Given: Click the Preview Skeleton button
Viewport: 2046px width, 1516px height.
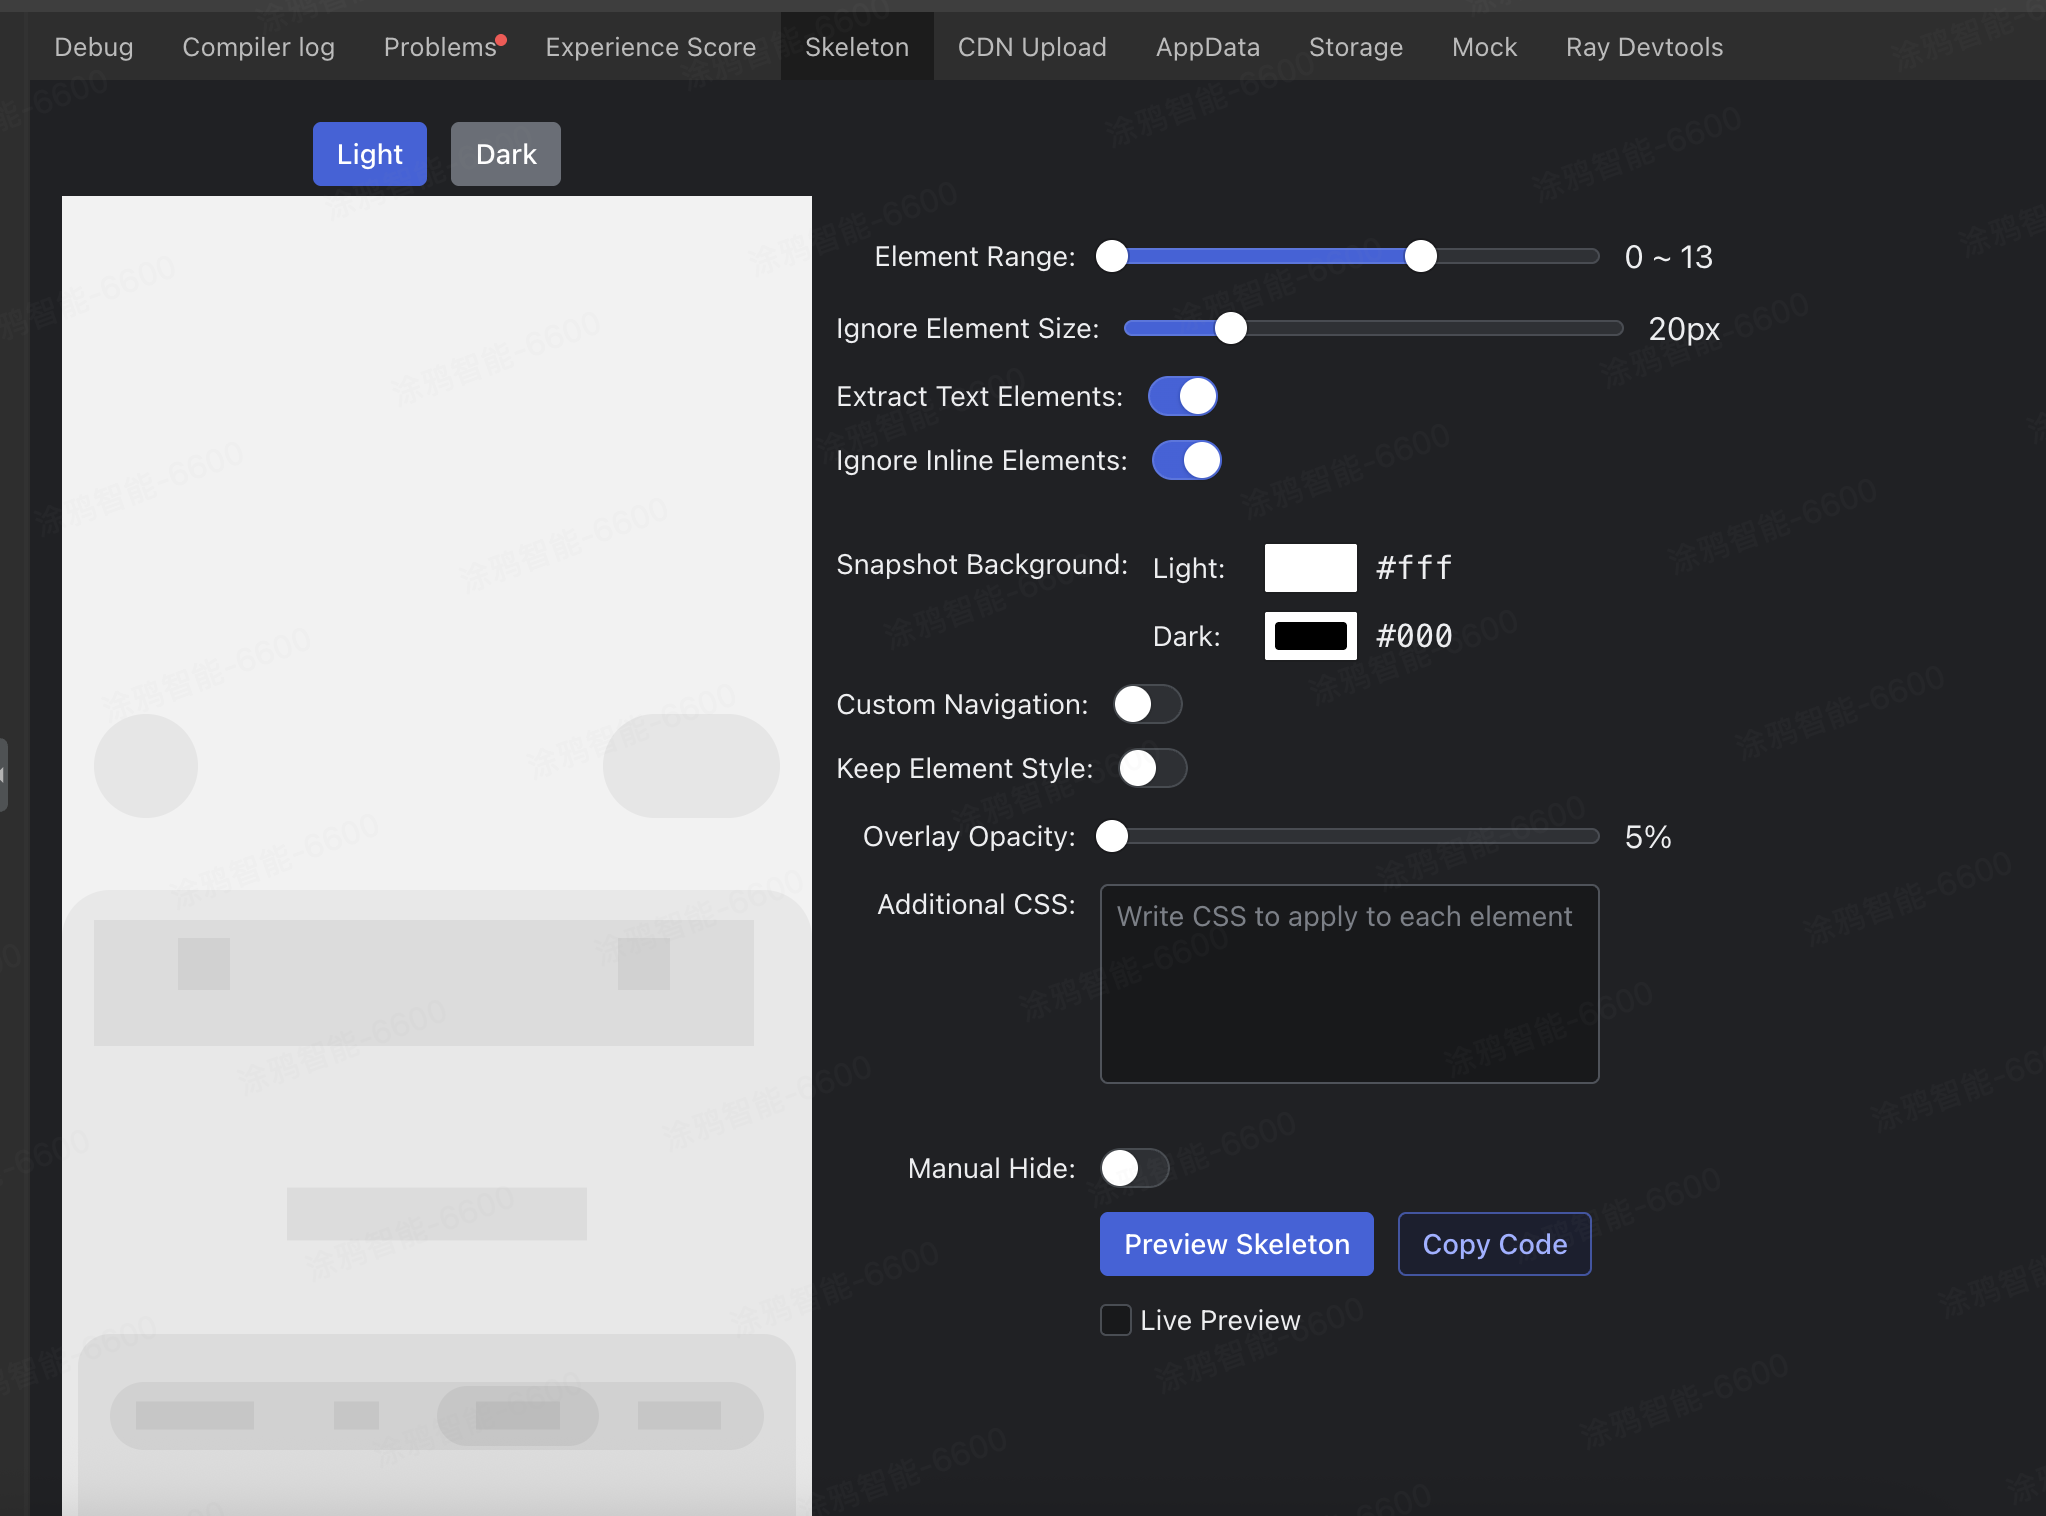Looking at the screenshot, I should click(1237, 1244).
